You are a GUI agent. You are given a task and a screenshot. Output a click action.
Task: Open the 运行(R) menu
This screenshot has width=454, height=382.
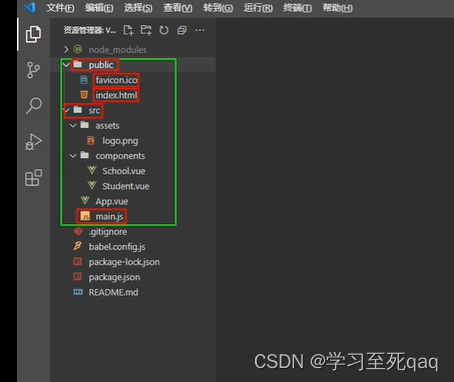(x=258, y=8)
